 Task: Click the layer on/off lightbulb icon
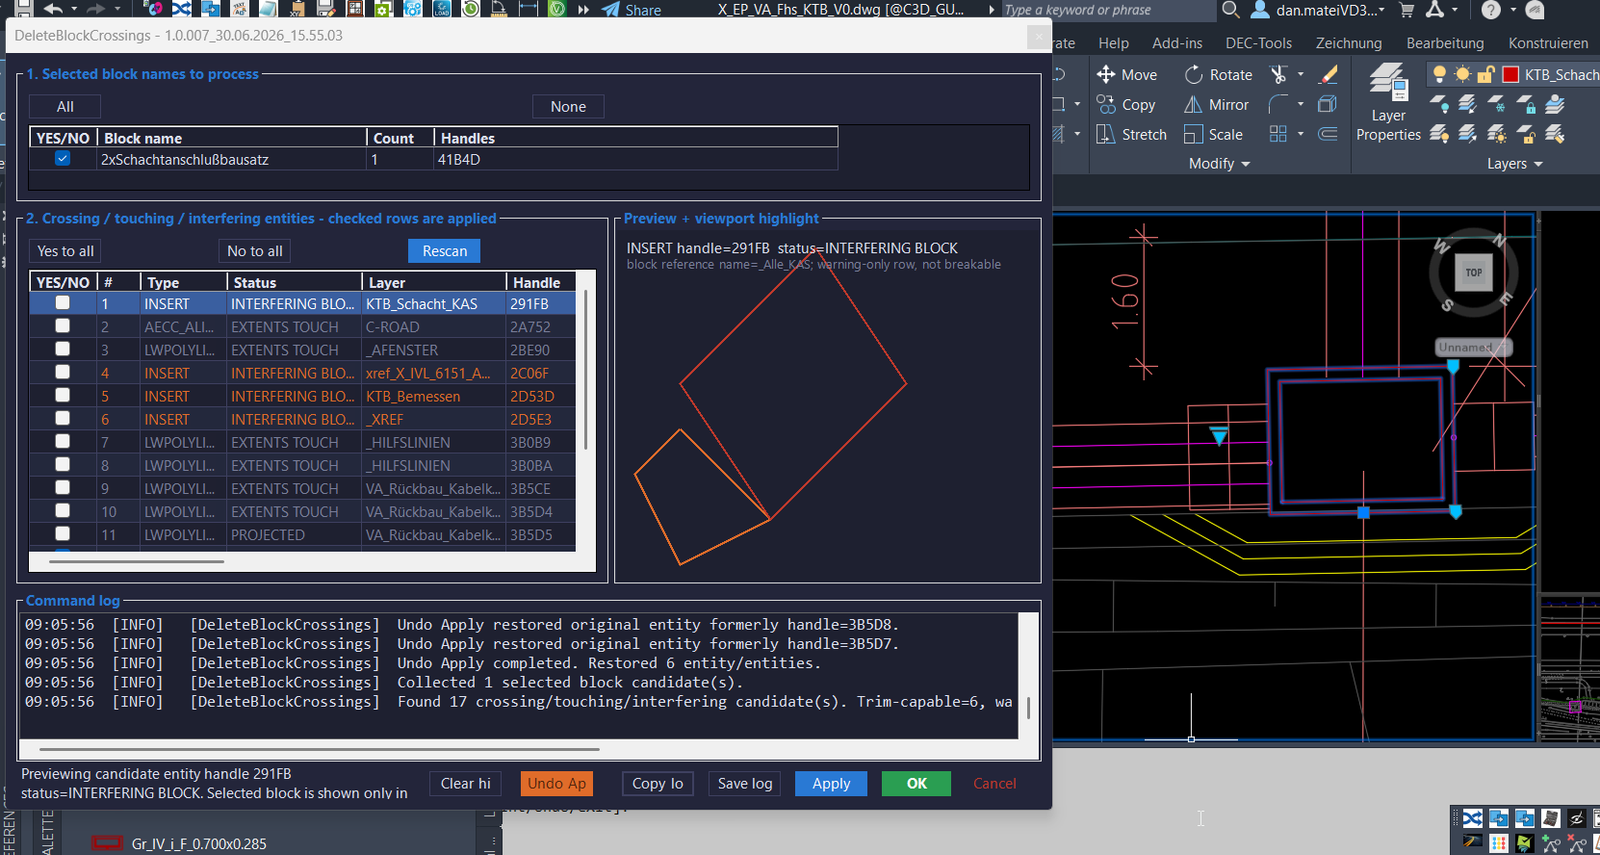point(1439,74)
